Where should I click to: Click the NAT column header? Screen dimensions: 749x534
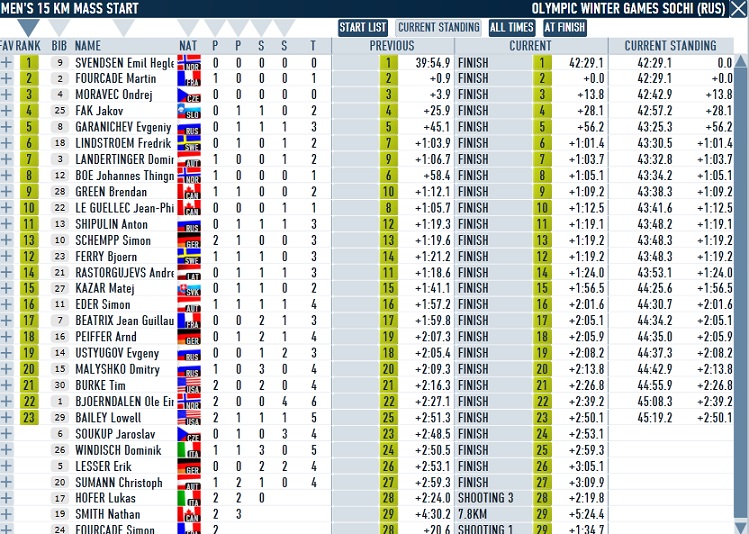[x=188, y=46]
